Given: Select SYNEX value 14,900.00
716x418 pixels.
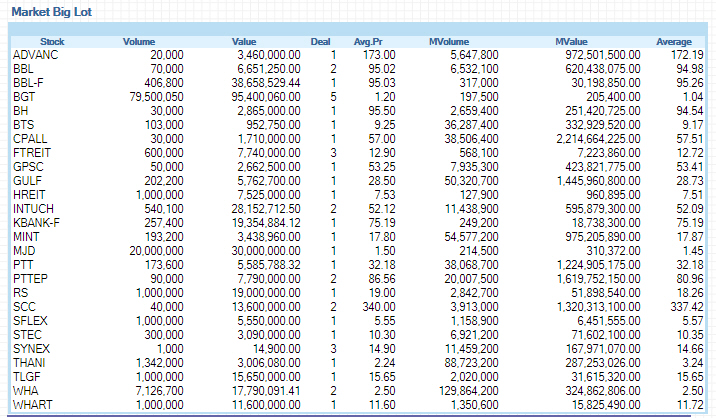Looking at the screenshot, I should [277, 349].
